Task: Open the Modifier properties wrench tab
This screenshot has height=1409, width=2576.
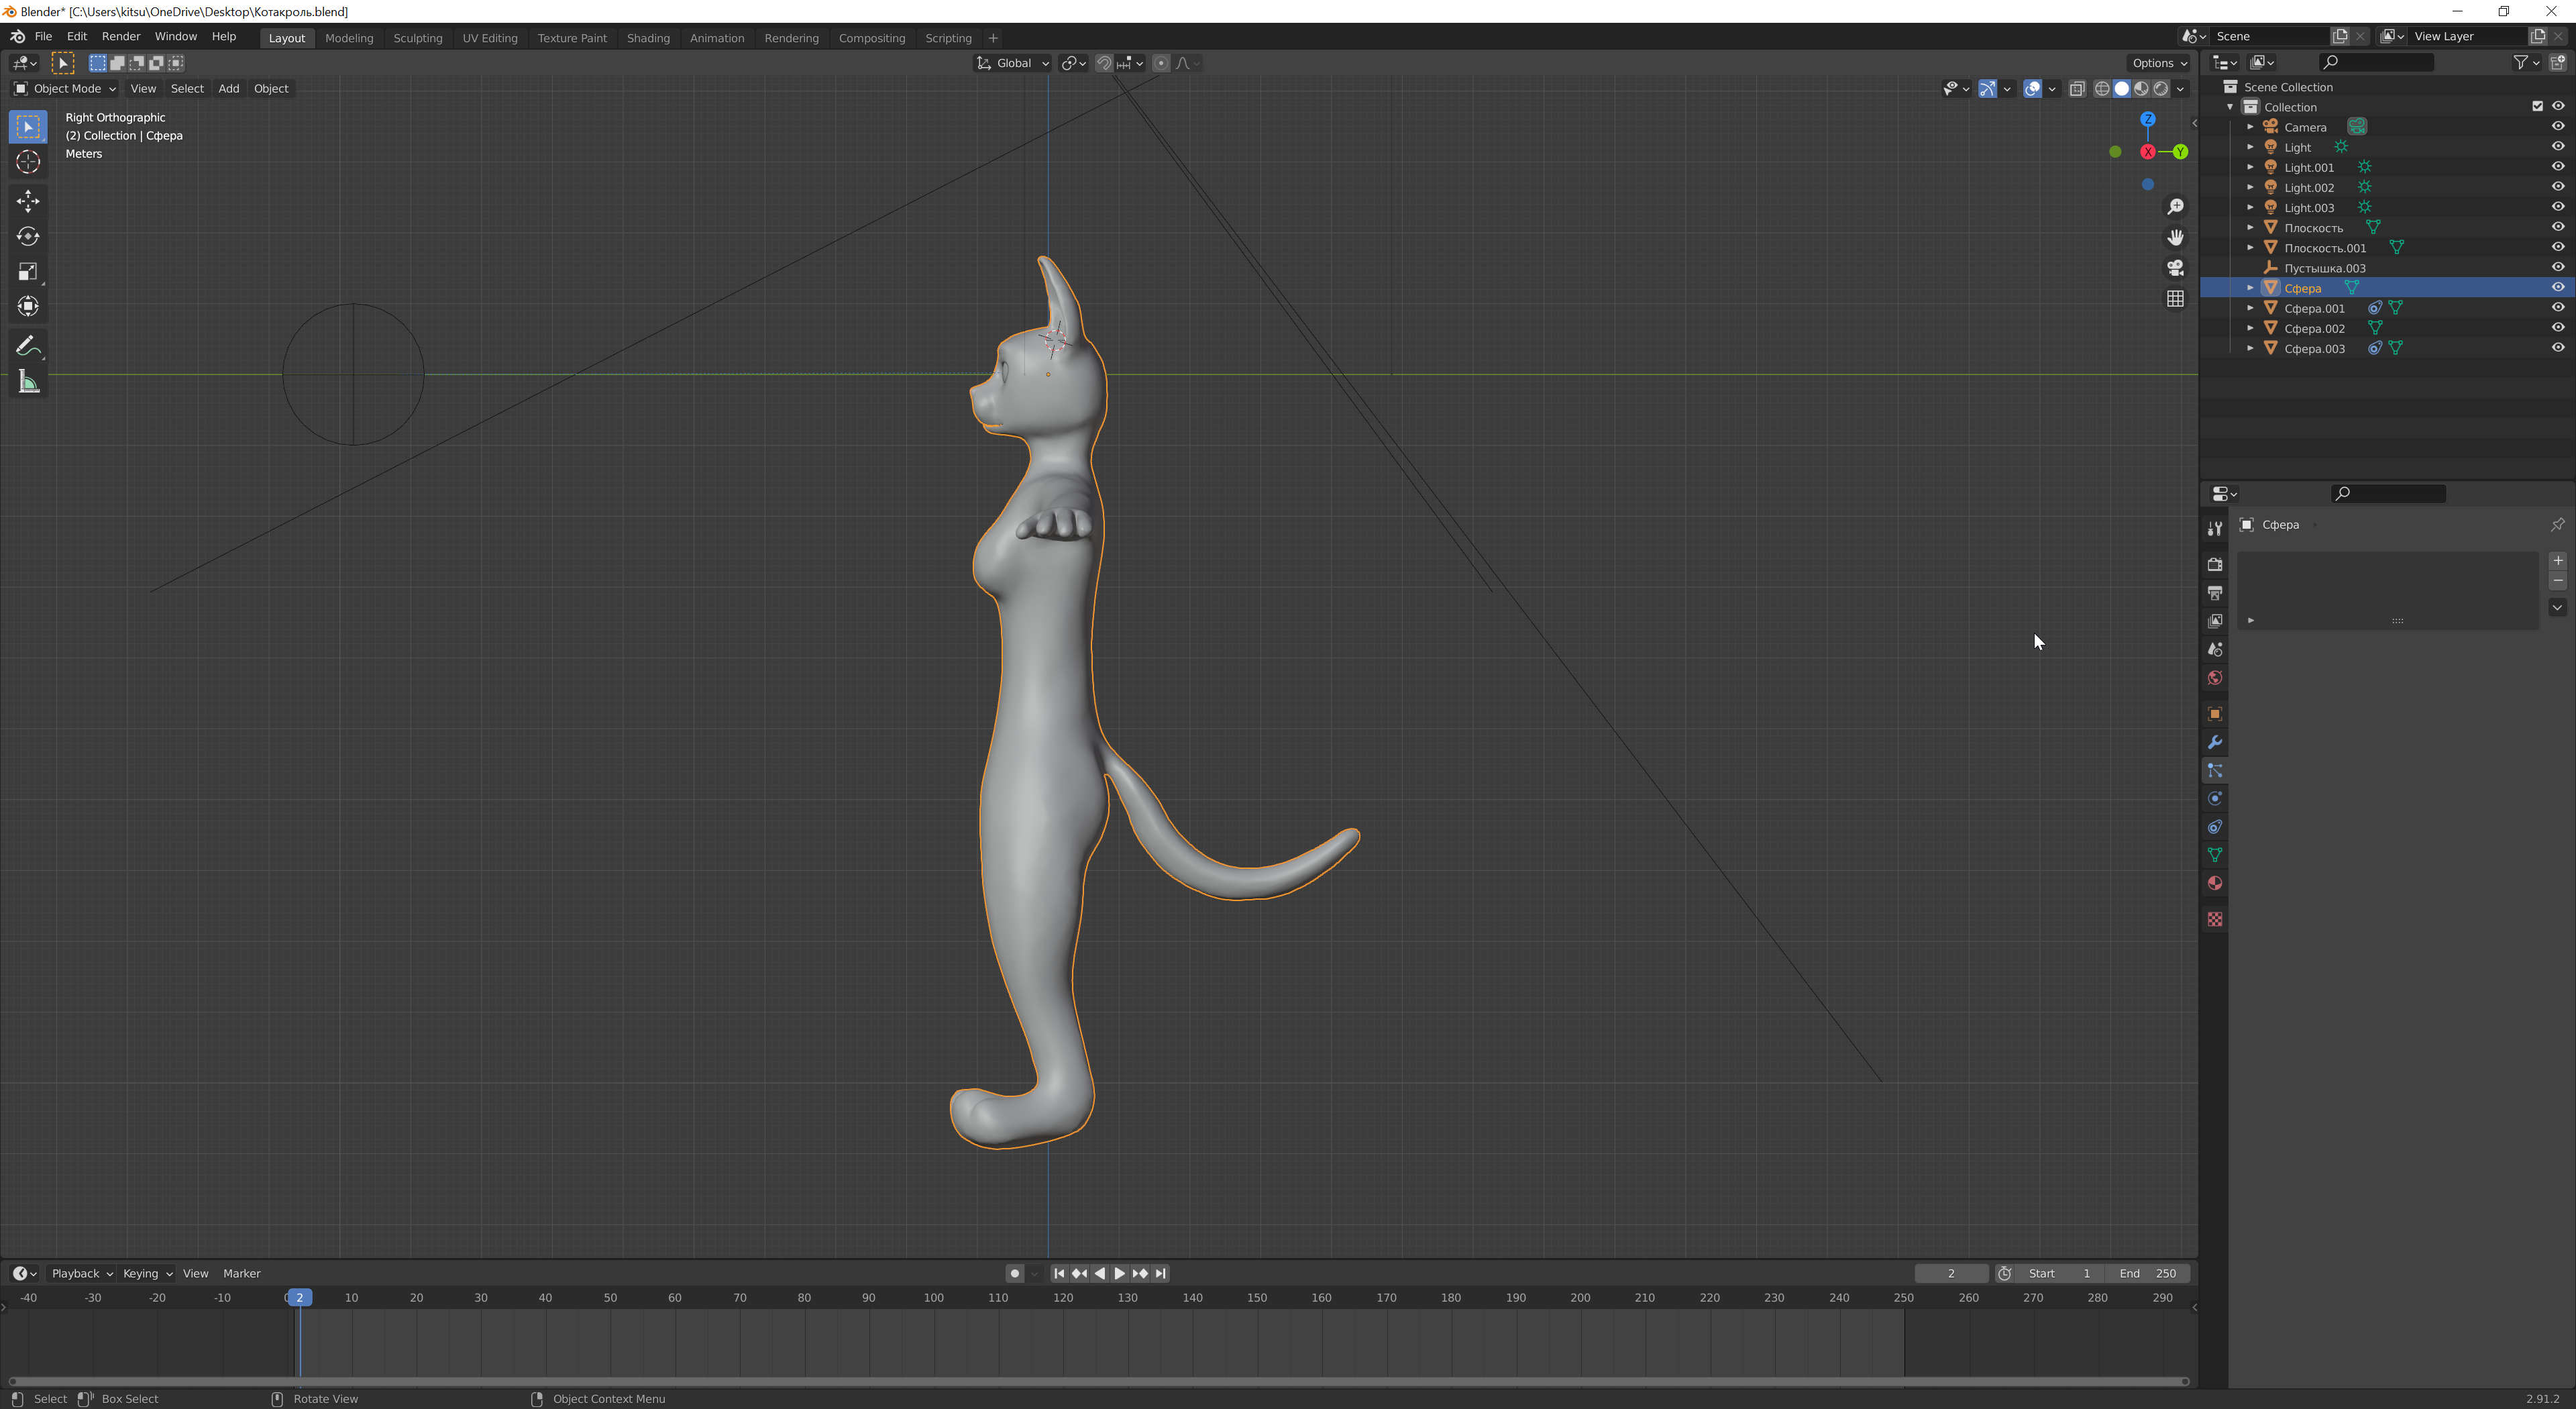Action: click(x=2215, y=742)
